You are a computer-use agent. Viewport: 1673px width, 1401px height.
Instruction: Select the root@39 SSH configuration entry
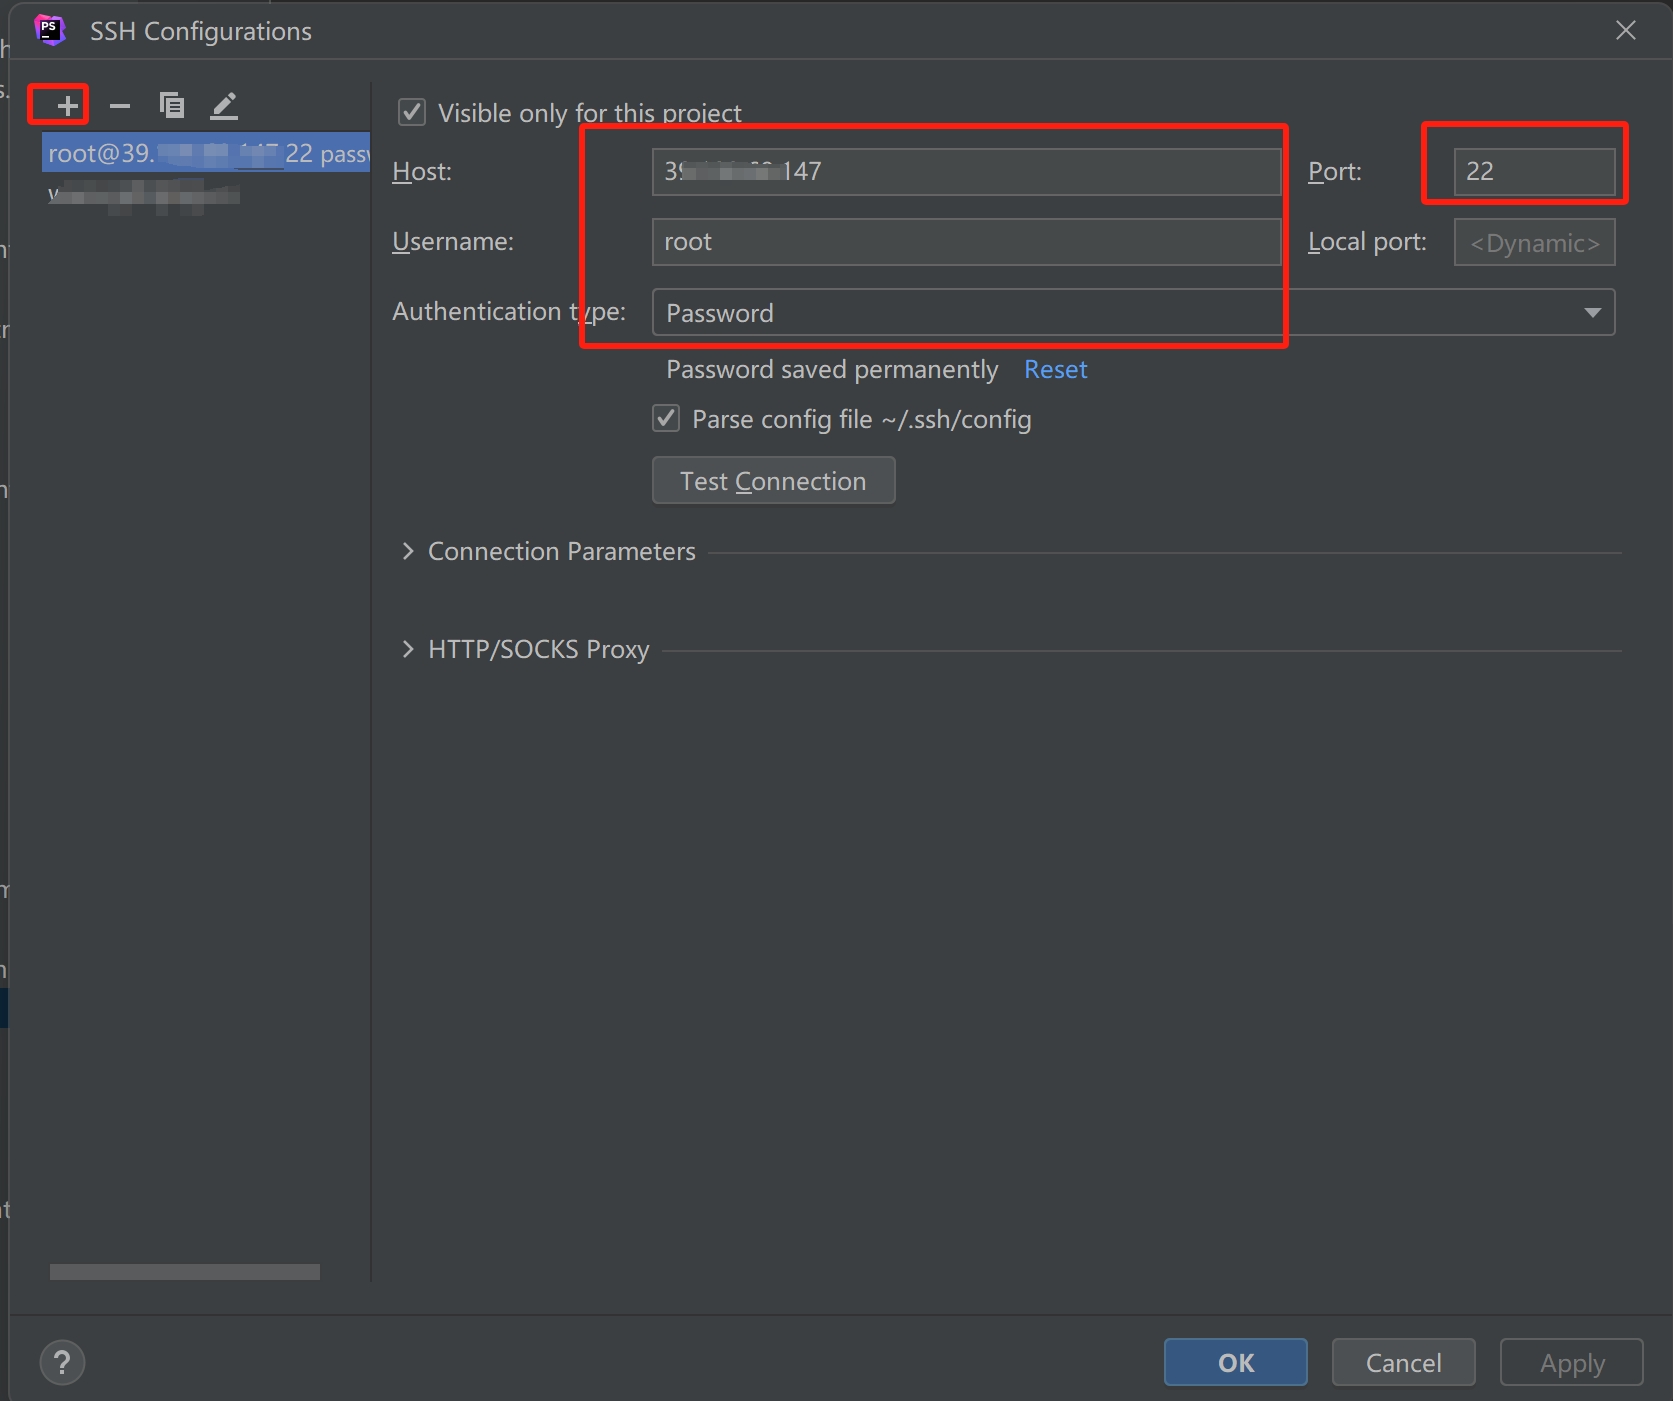(206, 153)
